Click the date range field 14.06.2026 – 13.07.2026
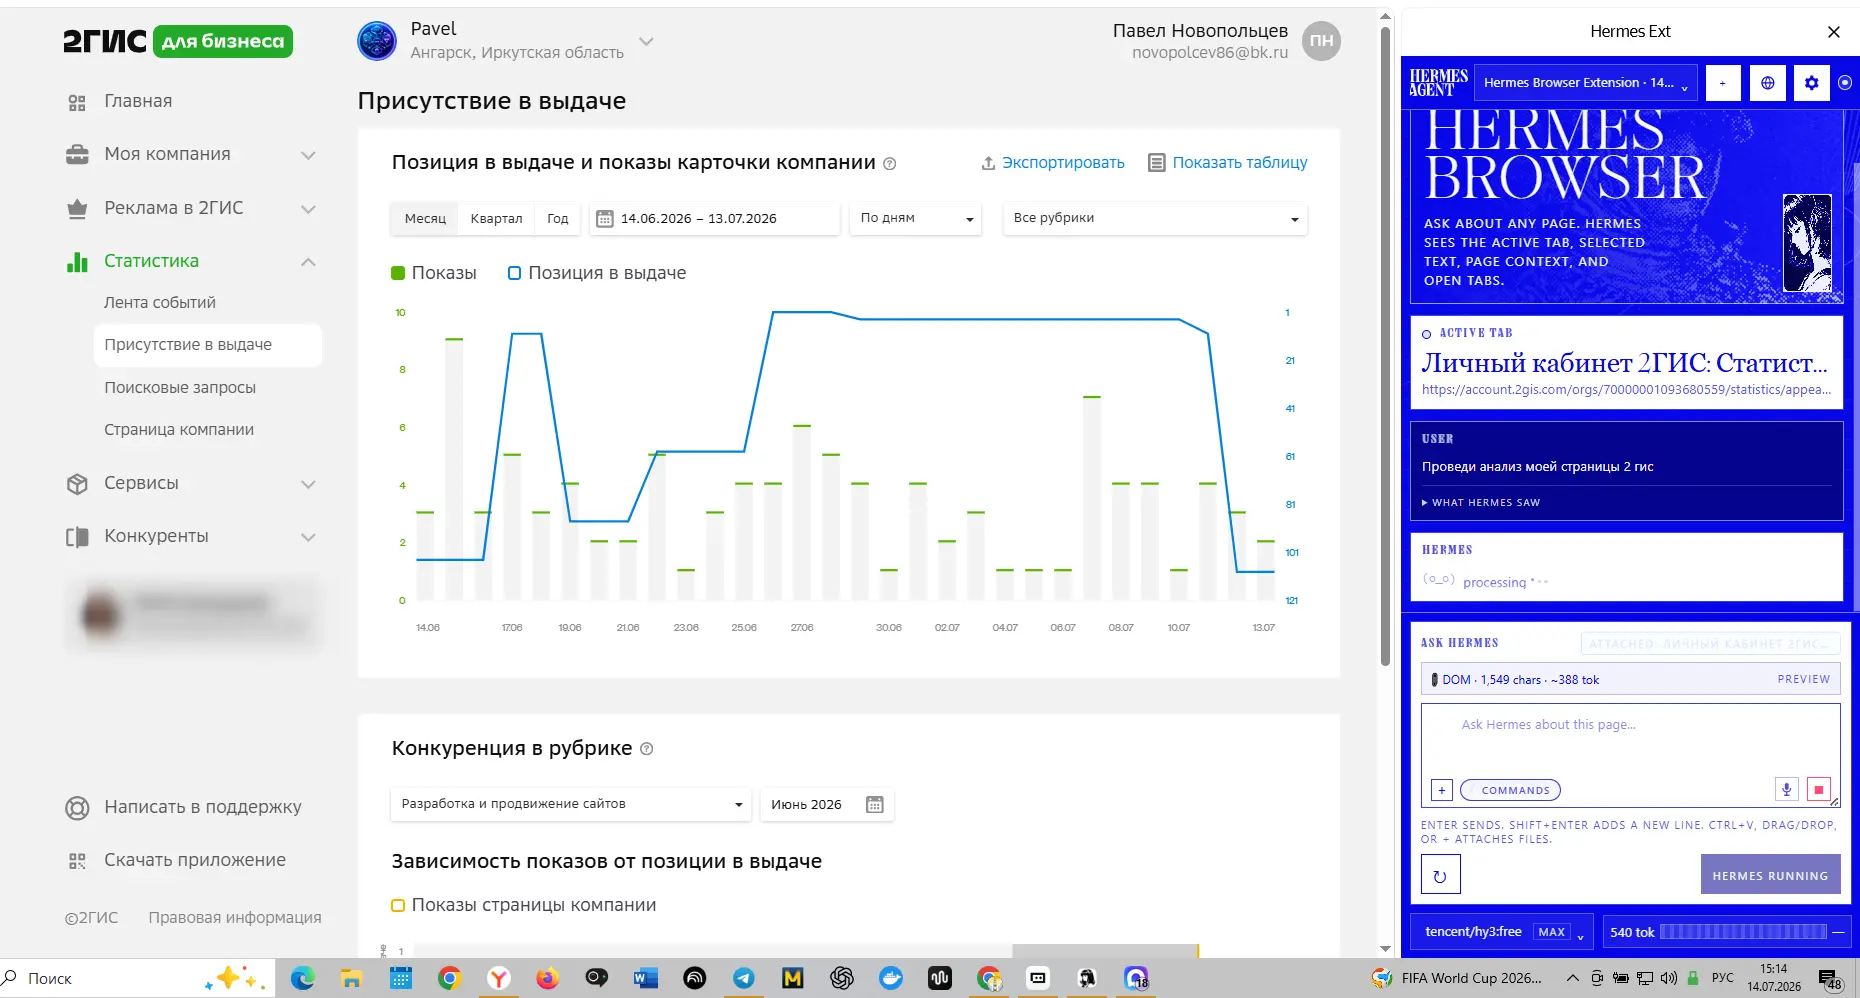Viewport: 1860px width, 998px height. click(x=714, y=218)
